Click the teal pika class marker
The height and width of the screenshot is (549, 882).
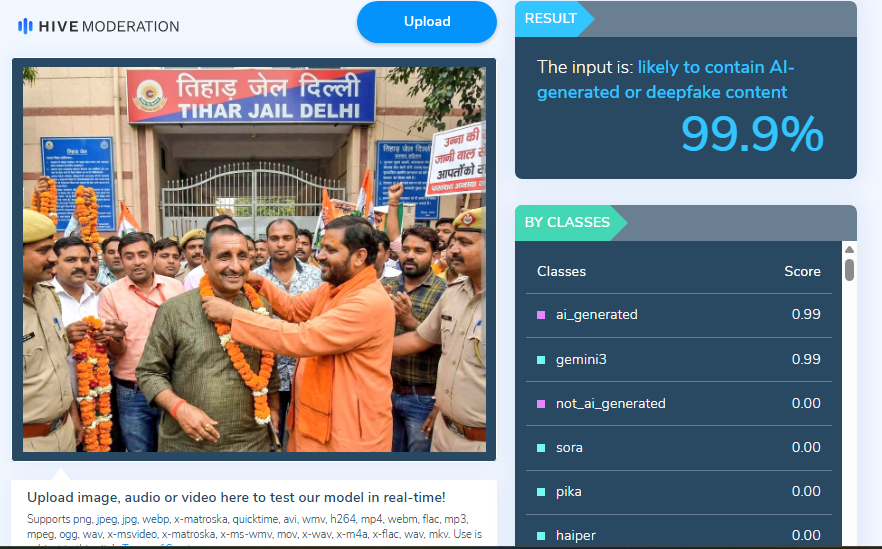[541, 492]
